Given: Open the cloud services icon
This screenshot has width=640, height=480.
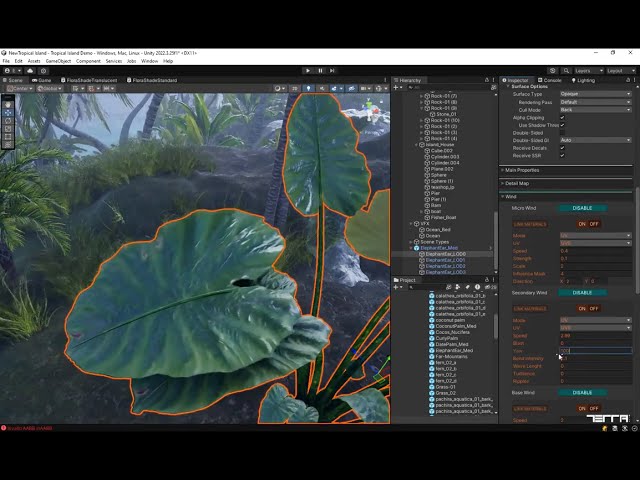Looking at the screenshot, I should tap(30, 71).
